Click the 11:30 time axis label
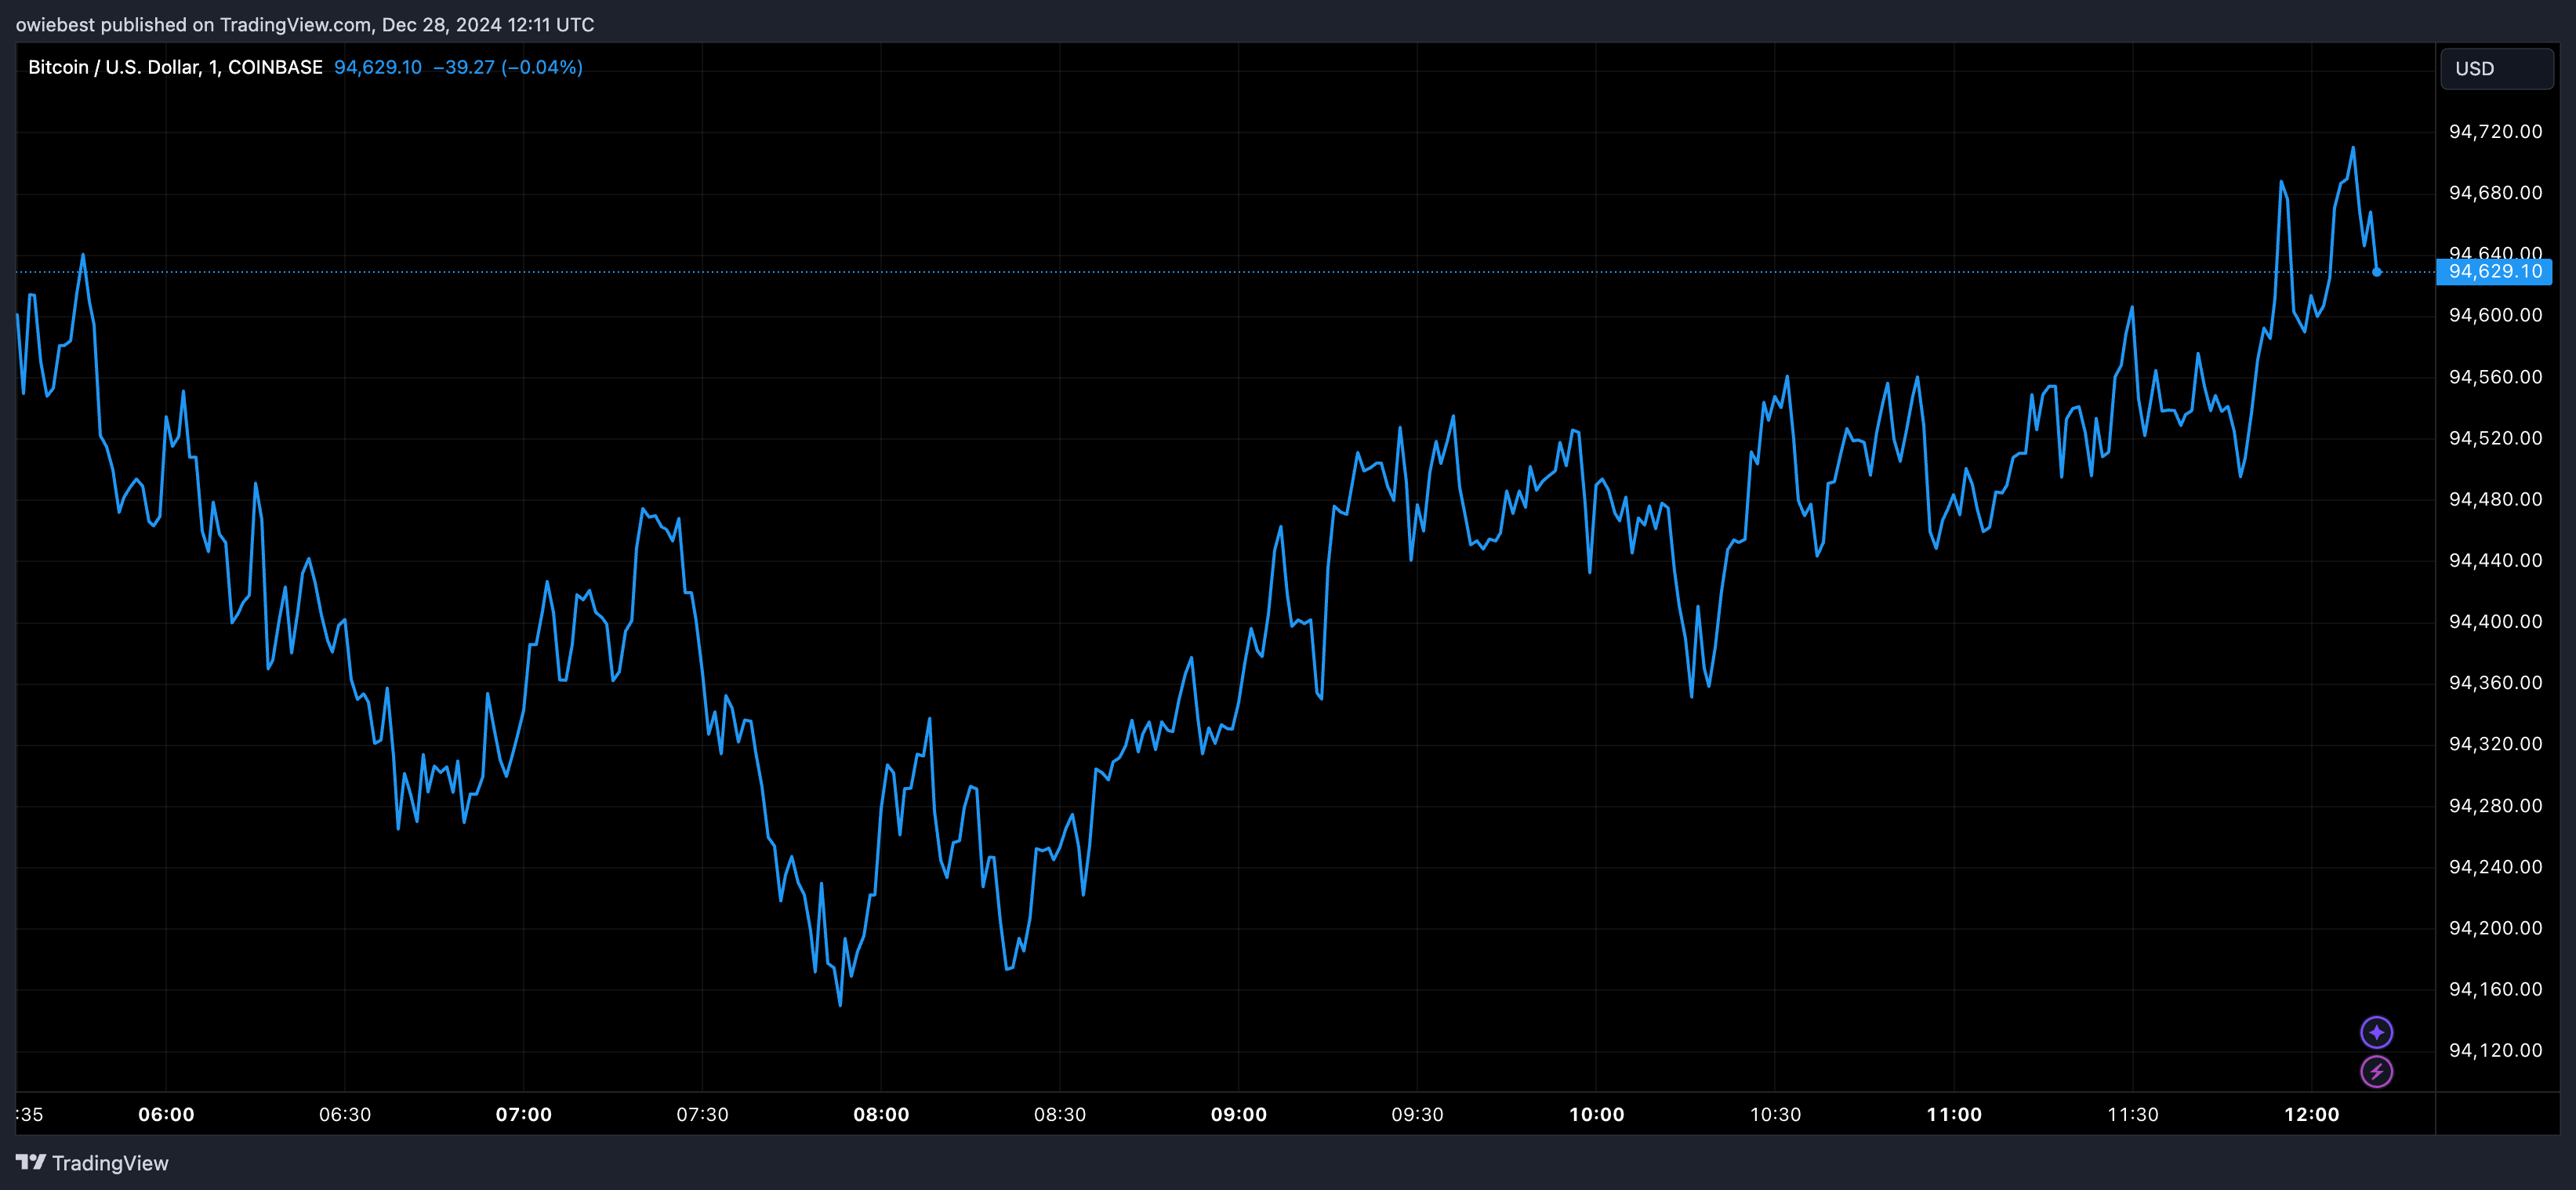Image resolution: width=2576 pixels, height=1190 pixels. tap(2133, 1114)
